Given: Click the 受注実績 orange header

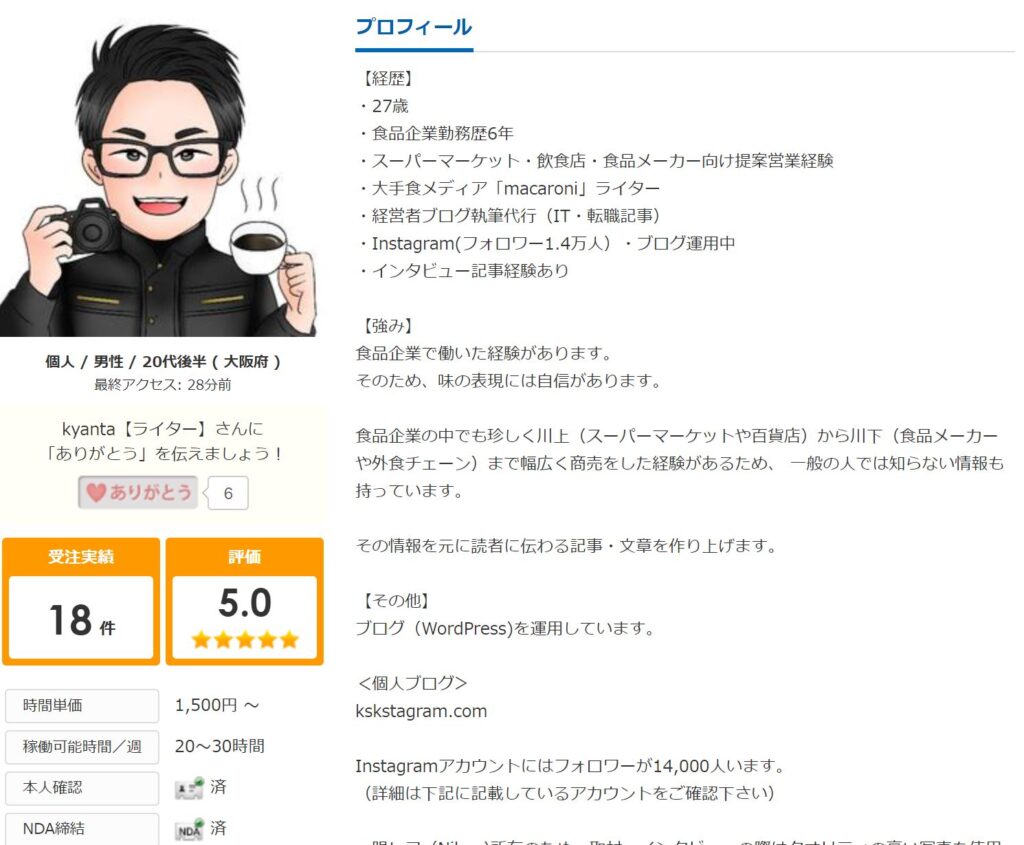Looking at the screenshot, I should pyautogui.click(x=81, y=556).
